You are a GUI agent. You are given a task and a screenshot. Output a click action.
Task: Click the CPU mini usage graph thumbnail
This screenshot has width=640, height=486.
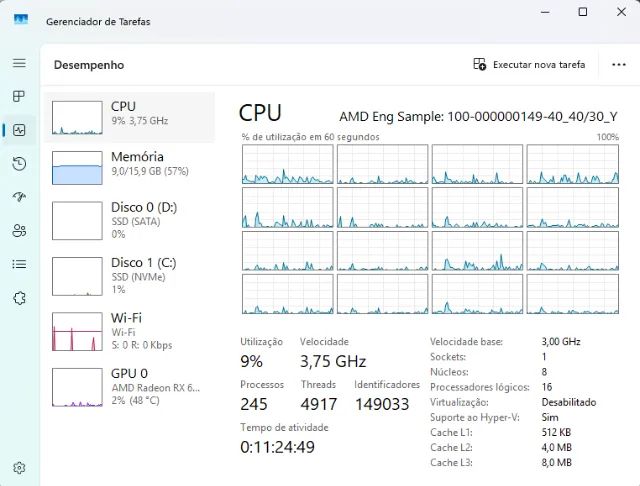tap(77, 118)
